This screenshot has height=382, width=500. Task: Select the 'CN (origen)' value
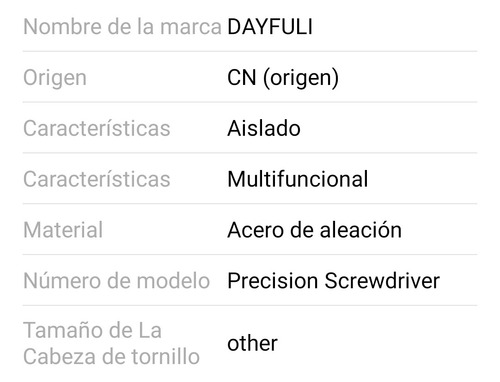pyautogui.click(x=283, y=79)
